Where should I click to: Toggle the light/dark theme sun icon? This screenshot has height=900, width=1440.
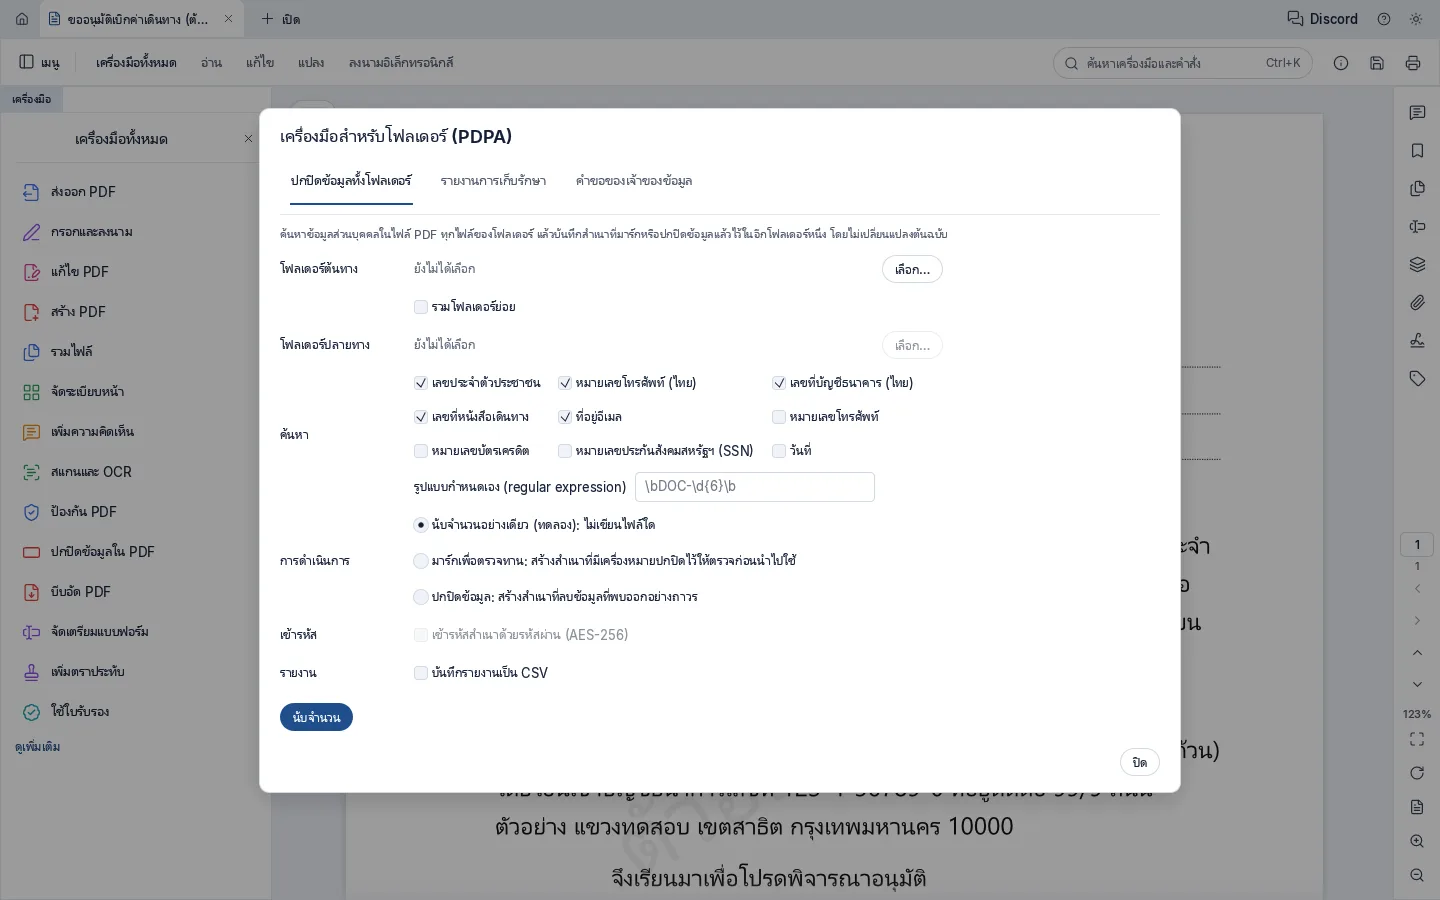(1416, 19)
